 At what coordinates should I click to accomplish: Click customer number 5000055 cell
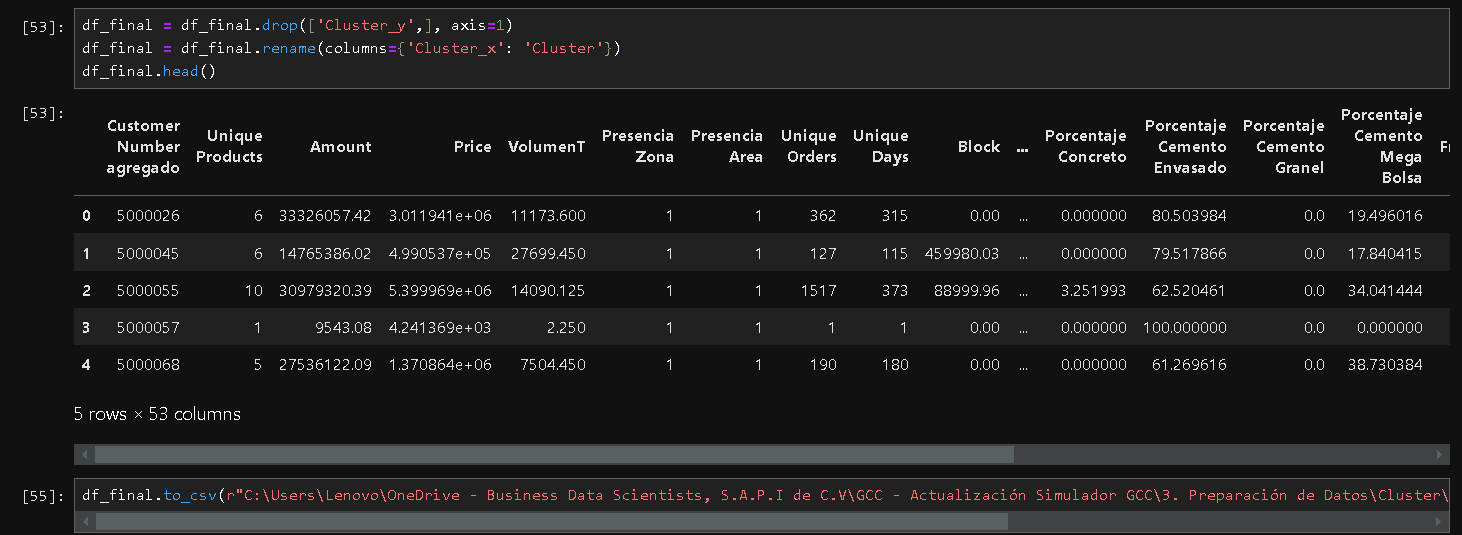tap(147, 291)
